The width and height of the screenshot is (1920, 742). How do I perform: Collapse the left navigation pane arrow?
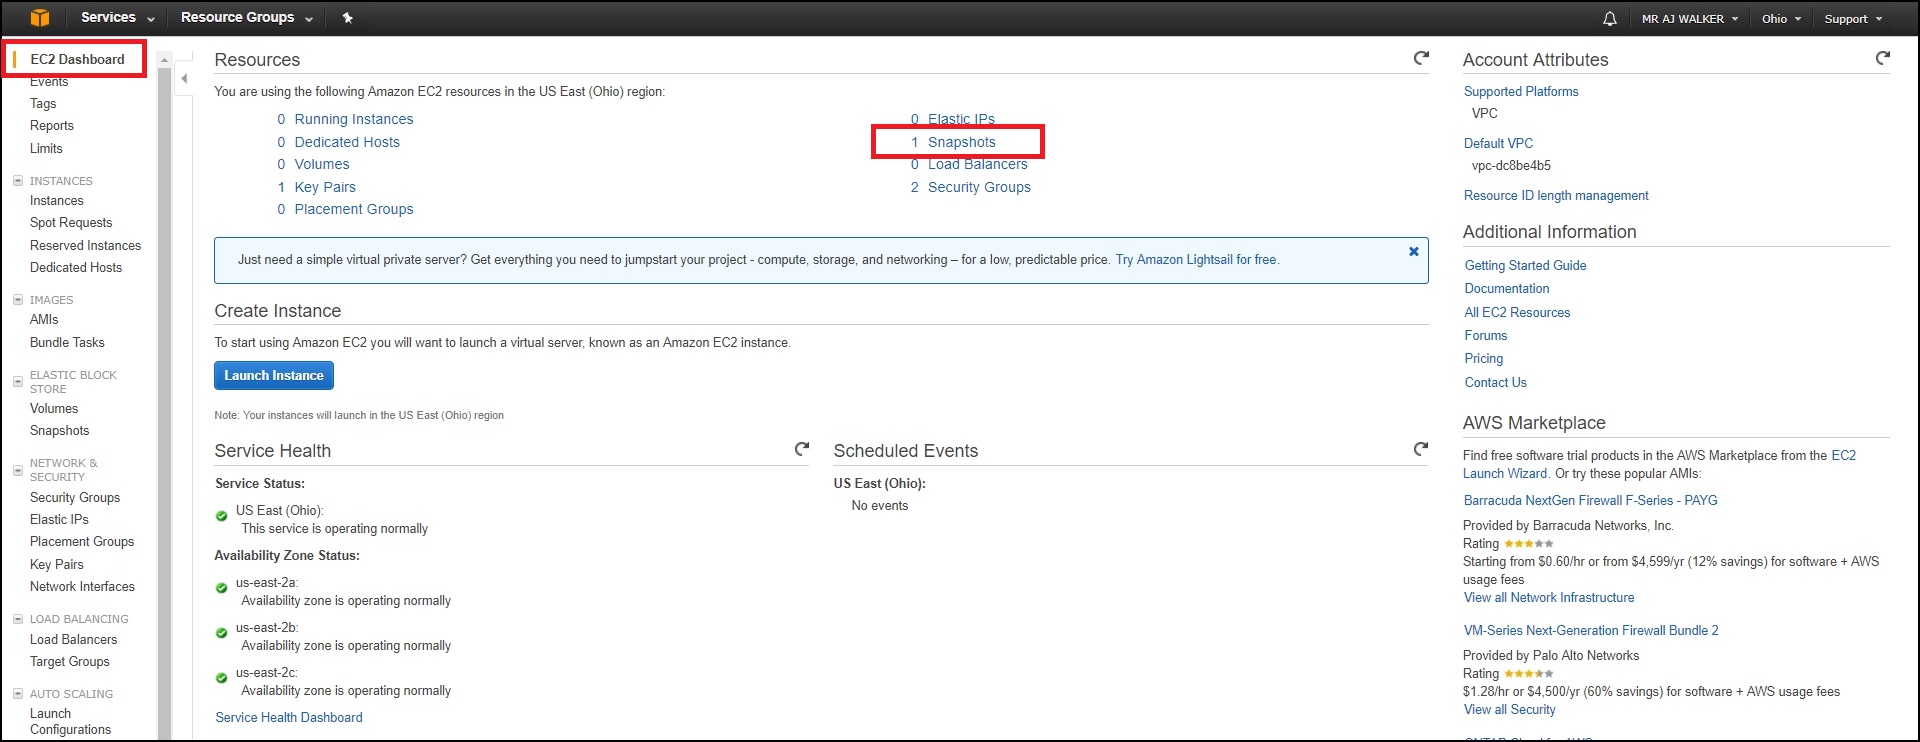(x=184, y=78)
